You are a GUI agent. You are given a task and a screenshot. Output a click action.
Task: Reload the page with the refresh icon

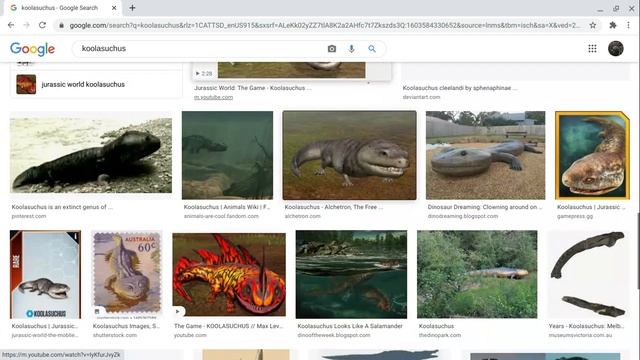[x=42, y=25]
